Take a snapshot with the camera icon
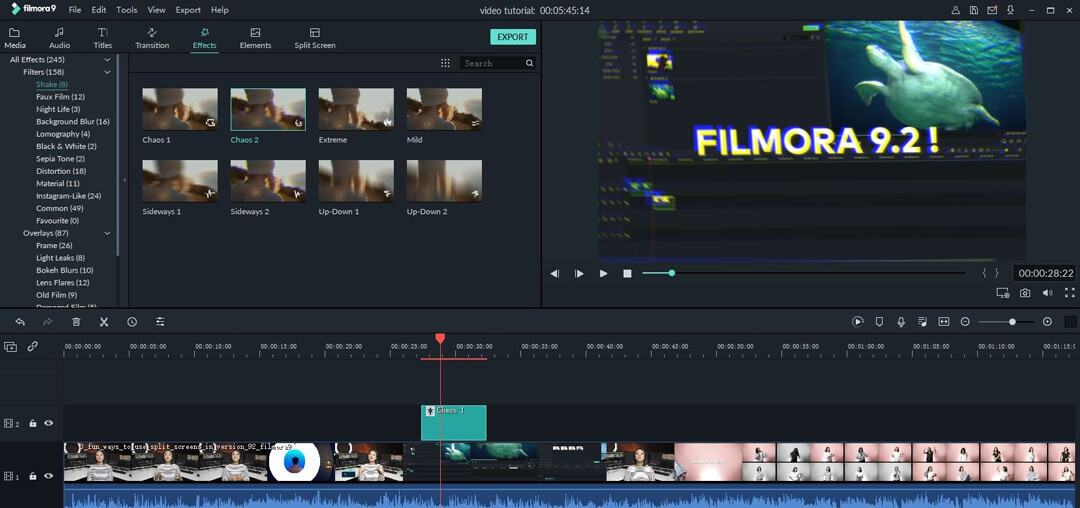The image size is (1080, 508). pyautogui.click(x=1025, y=293)
